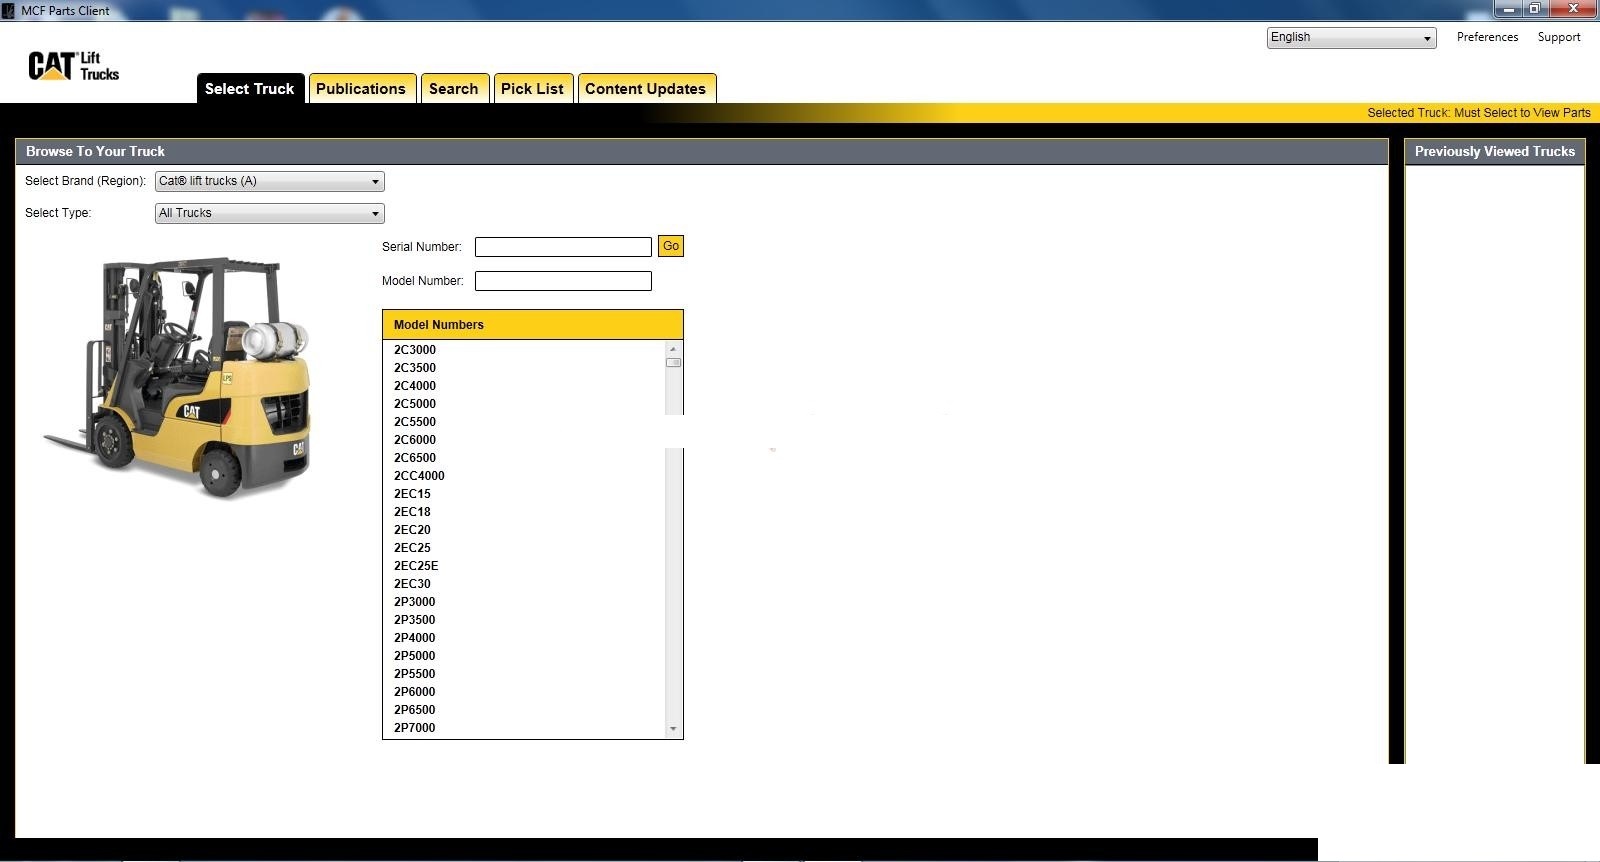Restore the MCF Parts Client window
The height and width of the screenshot is (862, 1600).
coord(1534,9)
